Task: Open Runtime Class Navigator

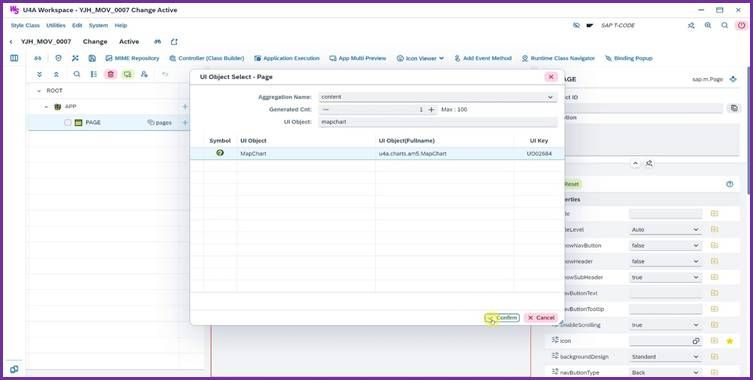Action: pos(558,58)
